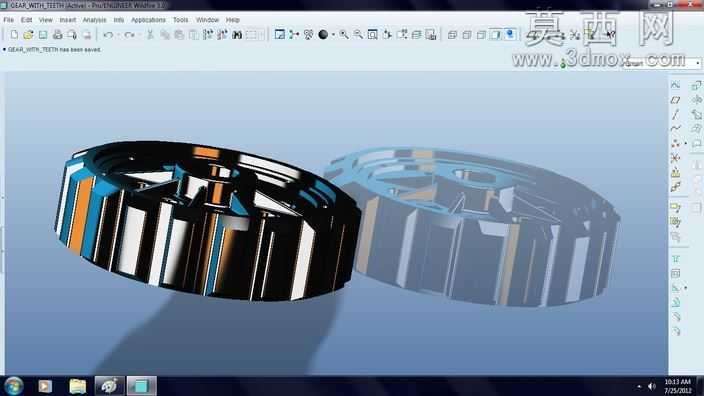The height and width of the screenshot is (396, 704).
Task: Open File Explorer from the taskbar
Action: [78, 386]
